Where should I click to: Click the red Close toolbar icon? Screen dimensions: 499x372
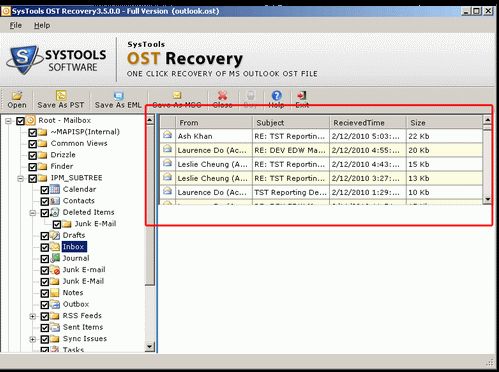(222, 96)
